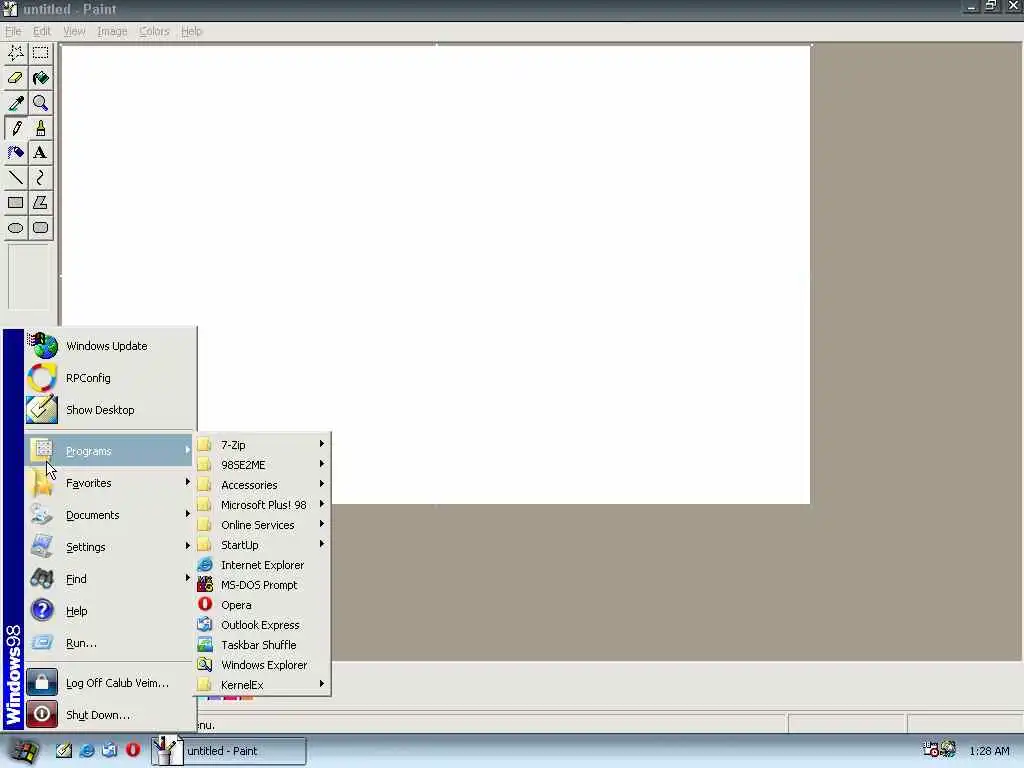Expand the Documents submenu

pyautogui.click(x=110, y=515)
